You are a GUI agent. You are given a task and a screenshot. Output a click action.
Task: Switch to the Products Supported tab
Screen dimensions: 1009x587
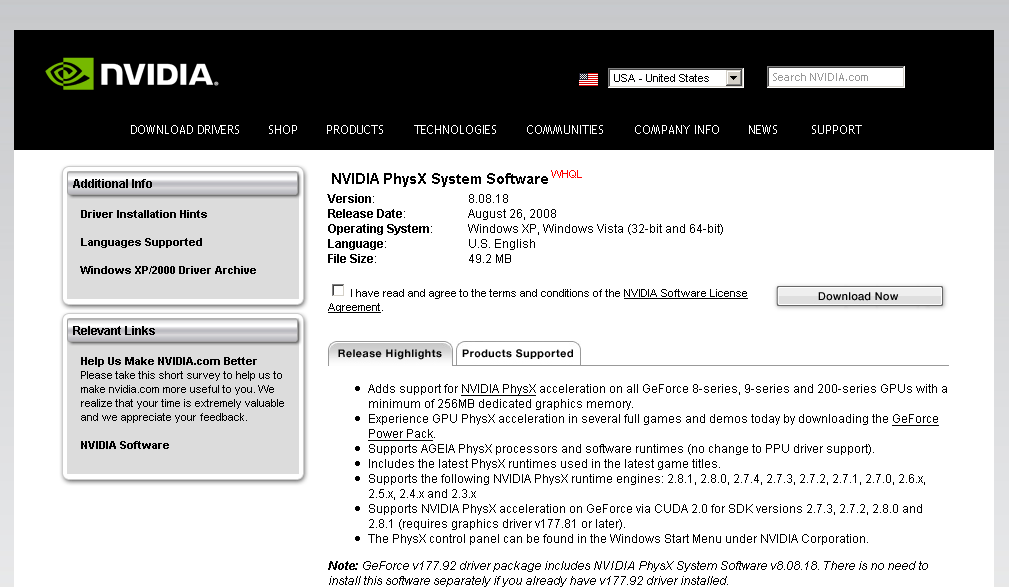pos(518,354)
